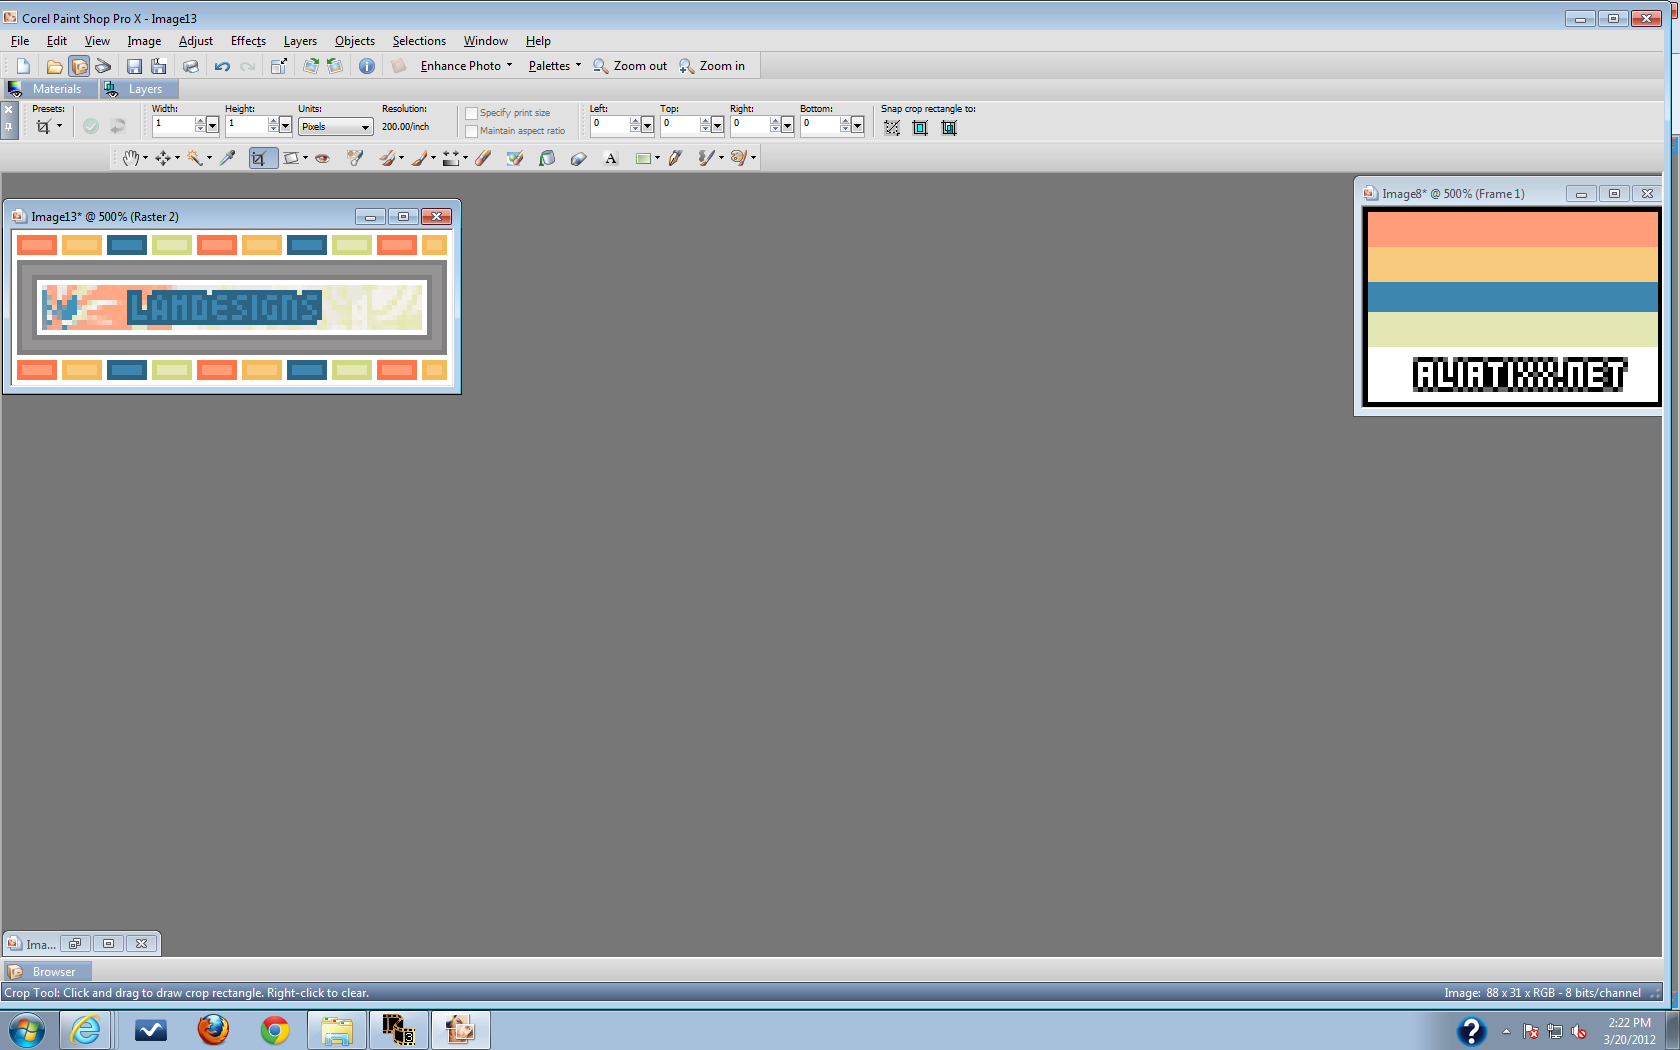This screenshot has height=1050, width=1680.
Task: Select the Move tool
Action: point(162,158)
